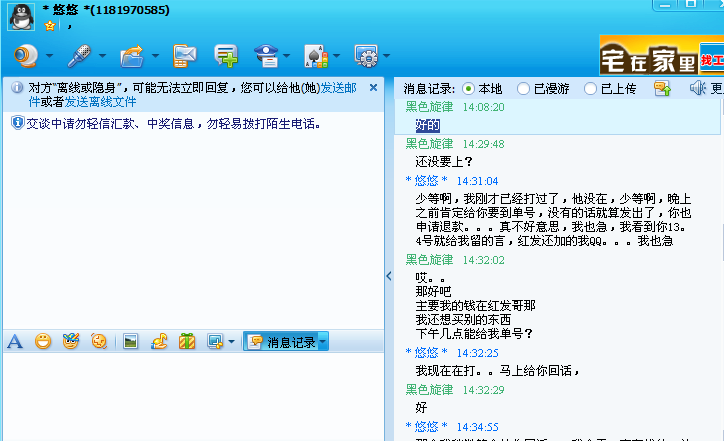724x441 pixels.
Task: Open the emoticon smiley picker
Action: [x=43, y=342]
